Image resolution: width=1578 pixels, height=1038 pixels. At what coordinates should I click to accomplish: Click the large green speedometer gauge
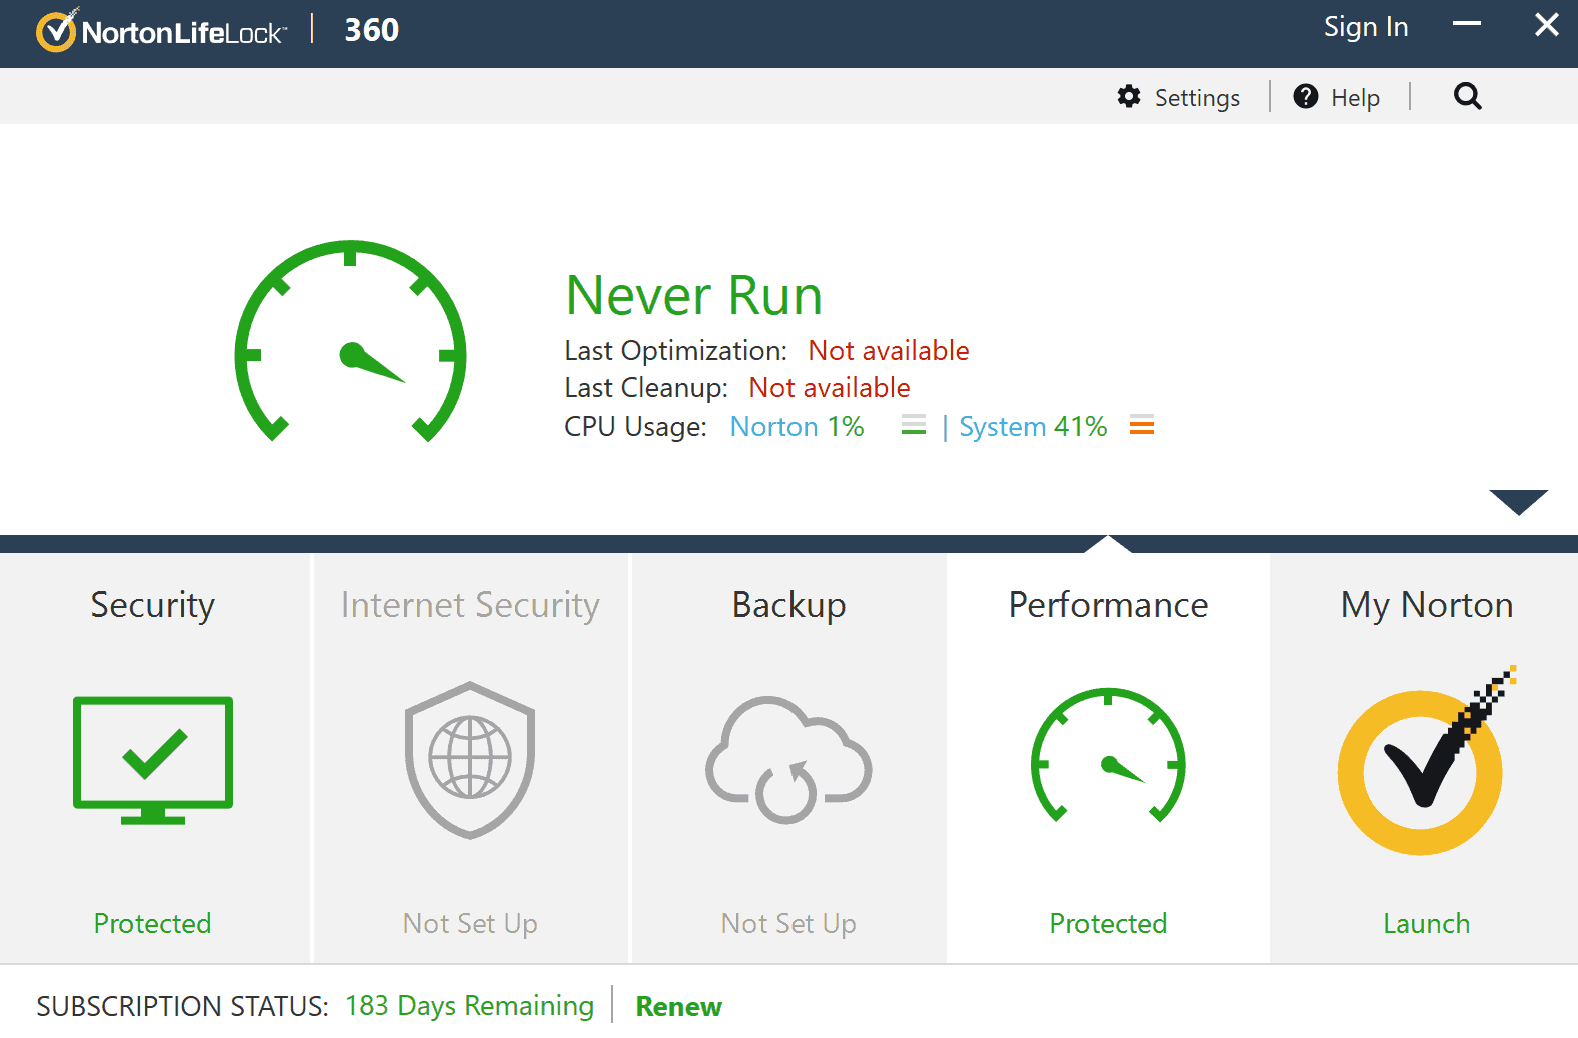click(x=350, y=341)
